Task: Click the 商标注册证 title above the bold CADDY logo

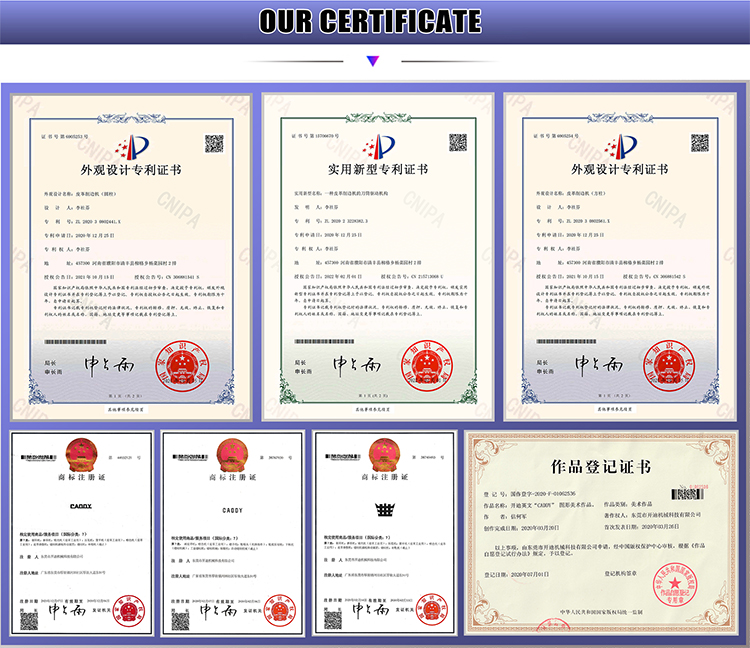Action: coord(81,477)
